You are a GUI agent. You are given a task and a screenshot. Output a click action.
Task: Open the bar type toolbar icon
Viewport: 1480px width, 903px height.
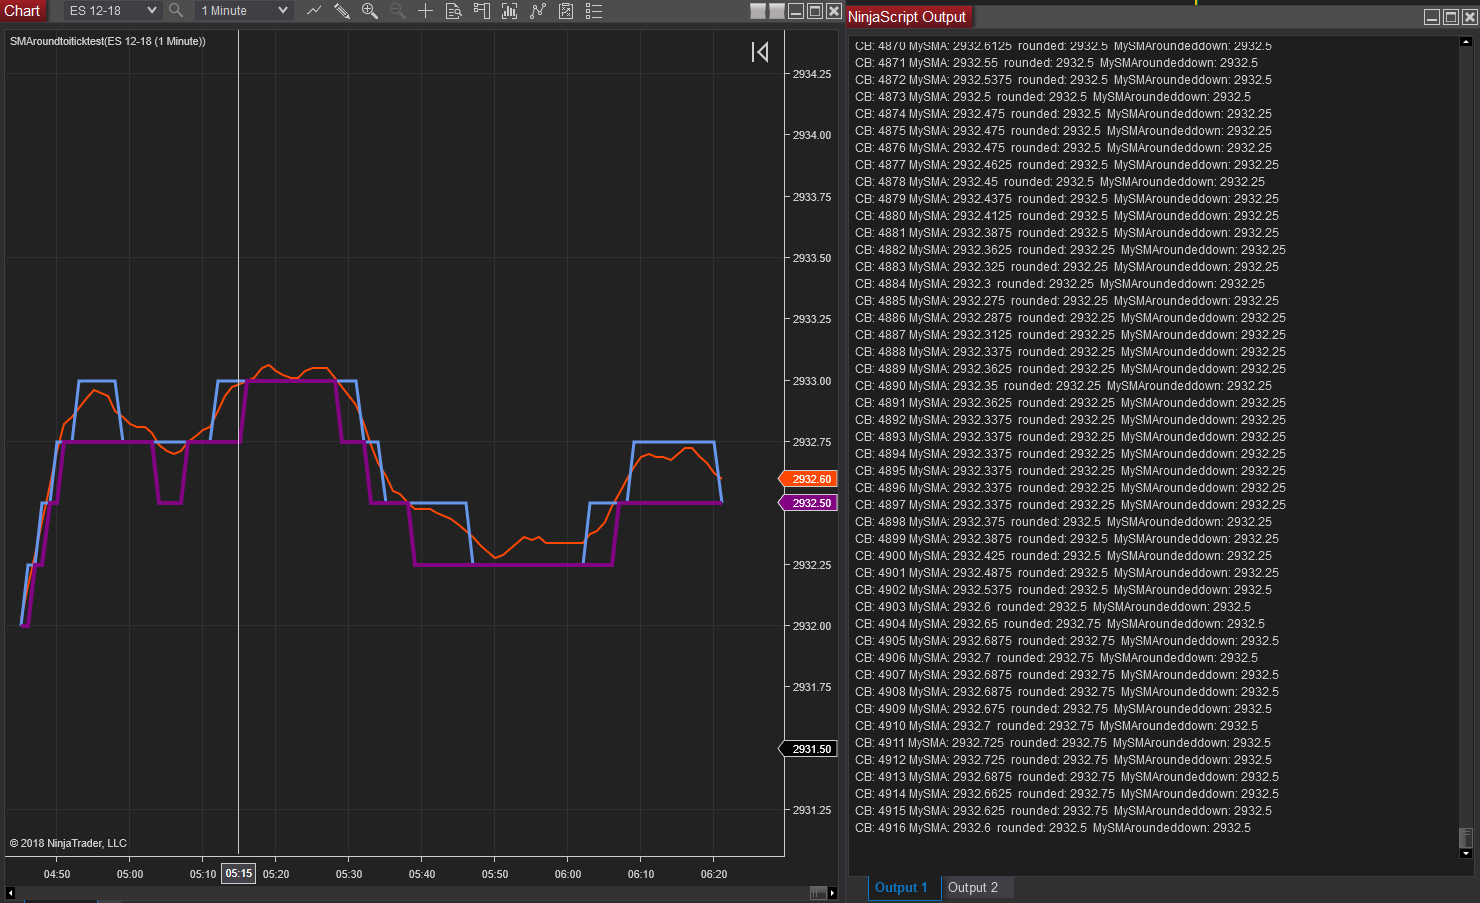pos(314,11)
